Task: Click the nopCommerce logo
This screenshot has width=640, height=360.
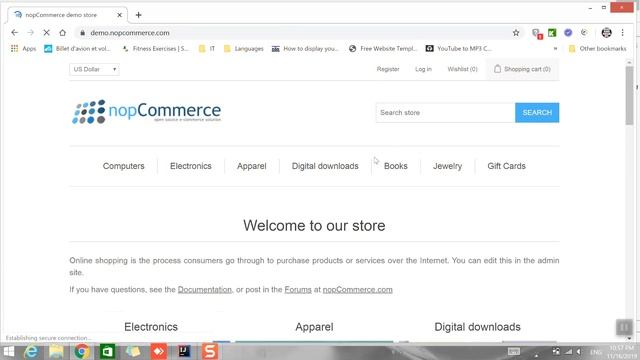Action: 147,111
